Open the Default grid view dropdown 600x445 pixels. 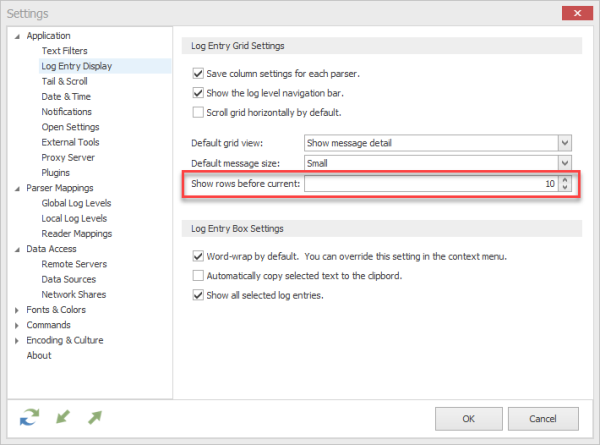tap(565, 143)
